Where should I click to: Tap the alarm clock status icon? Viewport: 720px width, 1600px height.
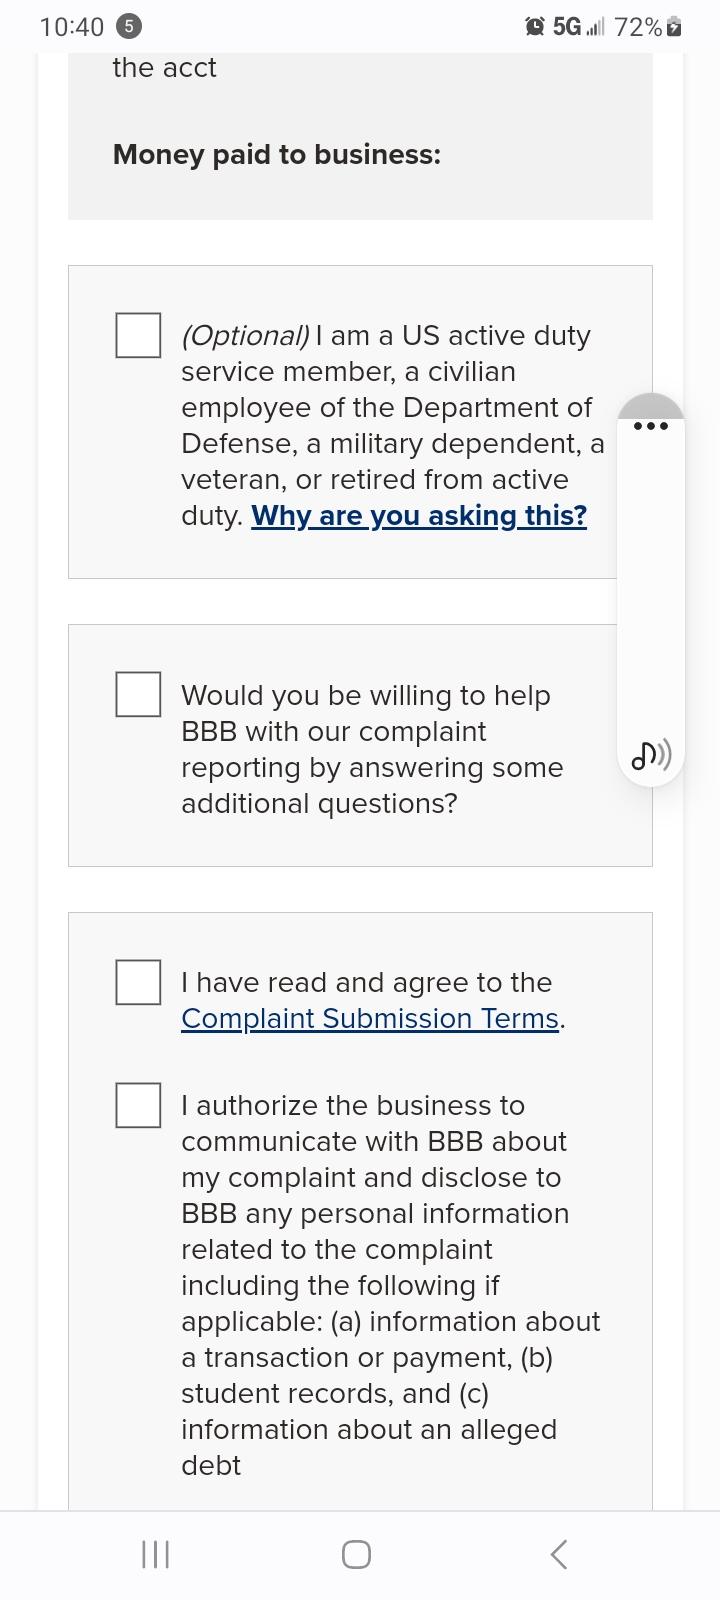click(535, 27)
